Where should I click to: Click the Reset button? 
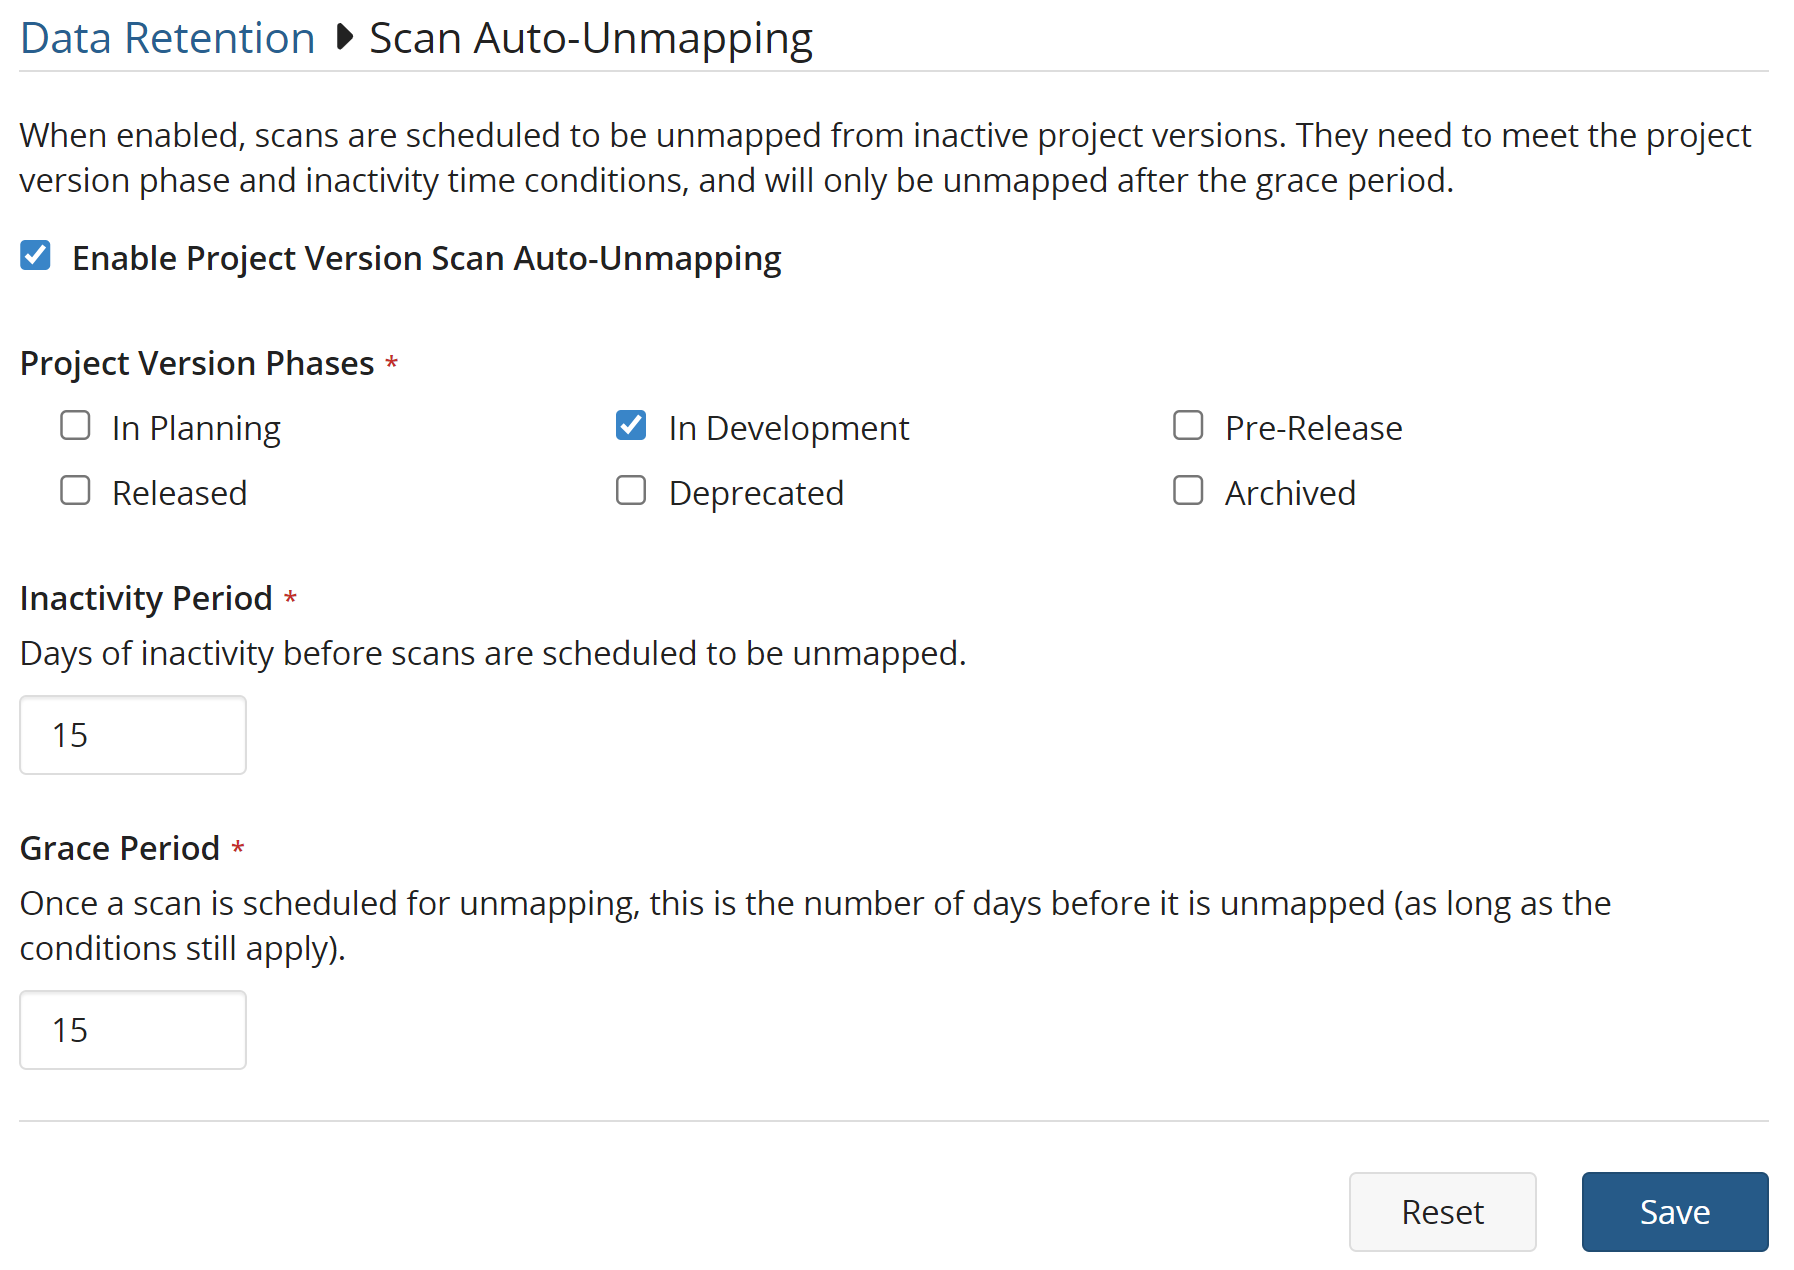click(1442, 1211)
